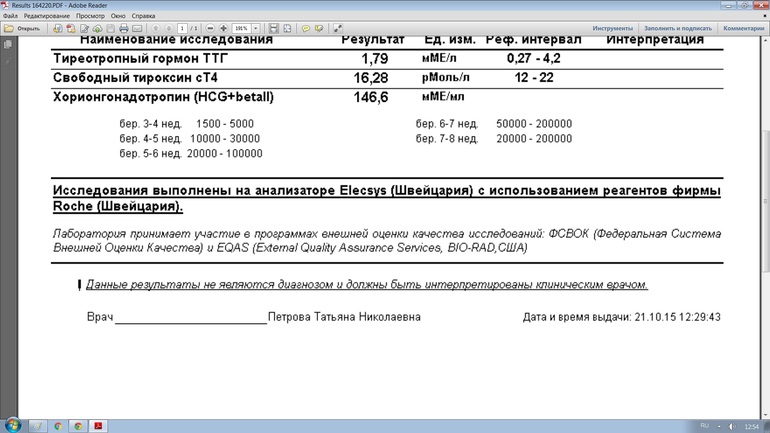770x433 pixels.
Task: Open the Заполнить и подписать panel
Action: [x=679, y=29]
